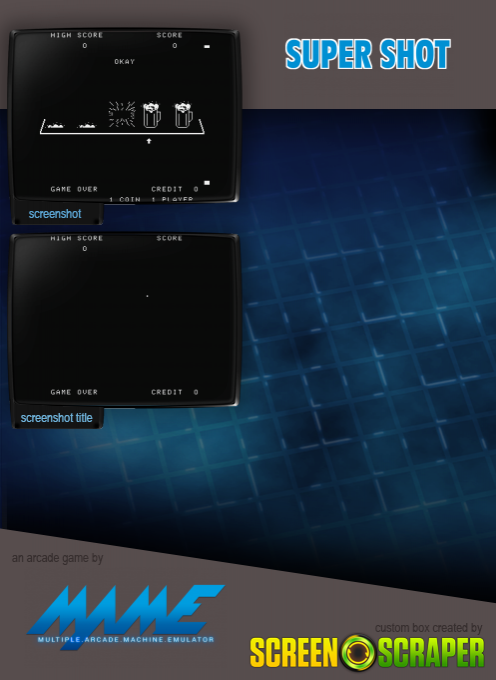This screenshot has height=680, width=496.
Task: Click the exploding mug sprite in the screenshot
Action: (122, 114)
